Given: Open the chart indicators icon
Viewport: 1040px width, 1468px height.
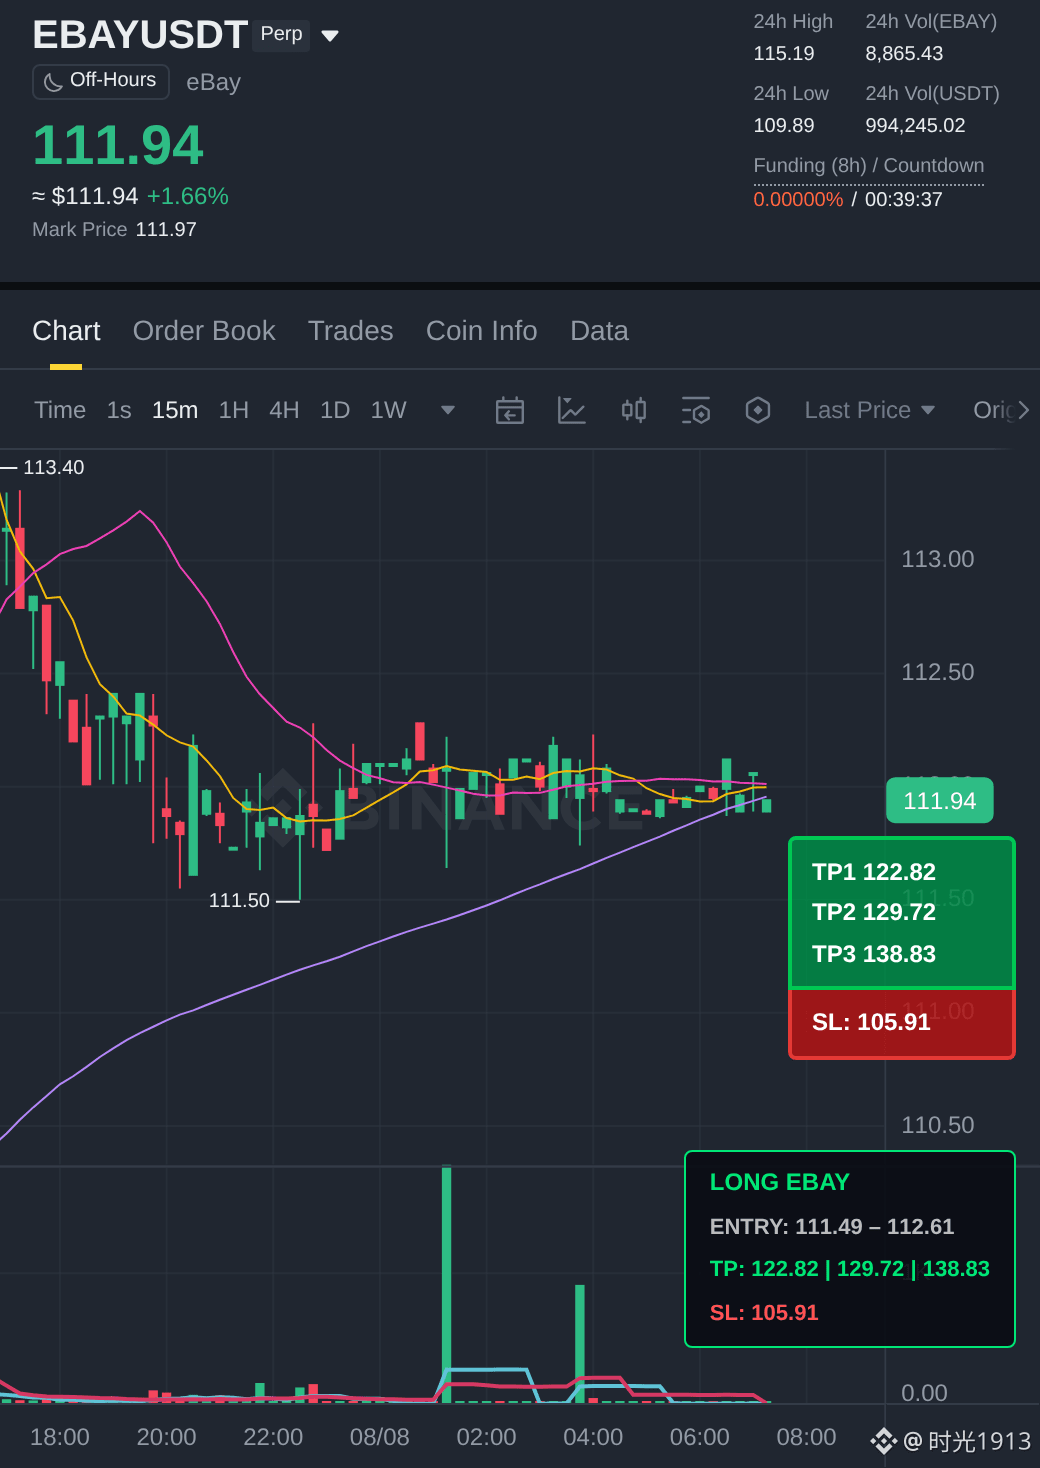Looking at the screenshot, I should point(572,410).
